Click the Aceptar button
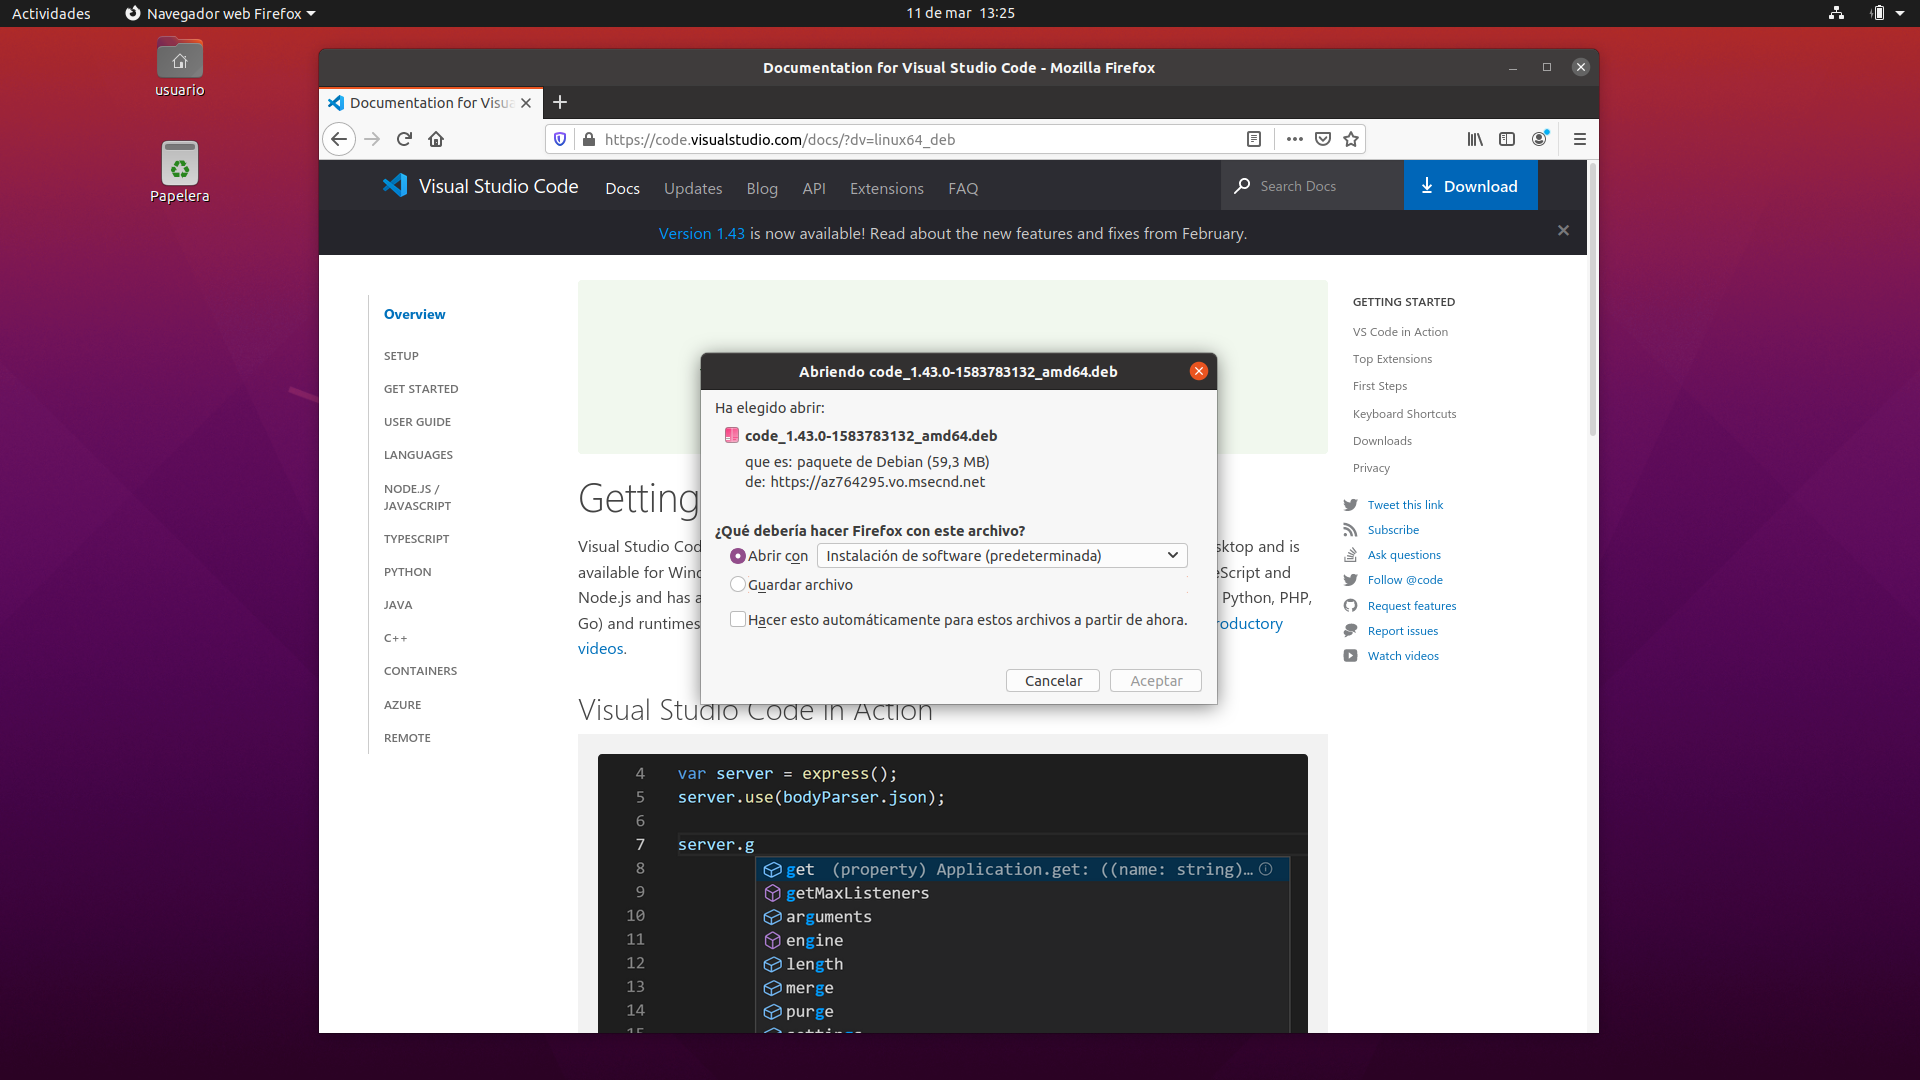The image size is (1920, 1080). pos(1156,680)
